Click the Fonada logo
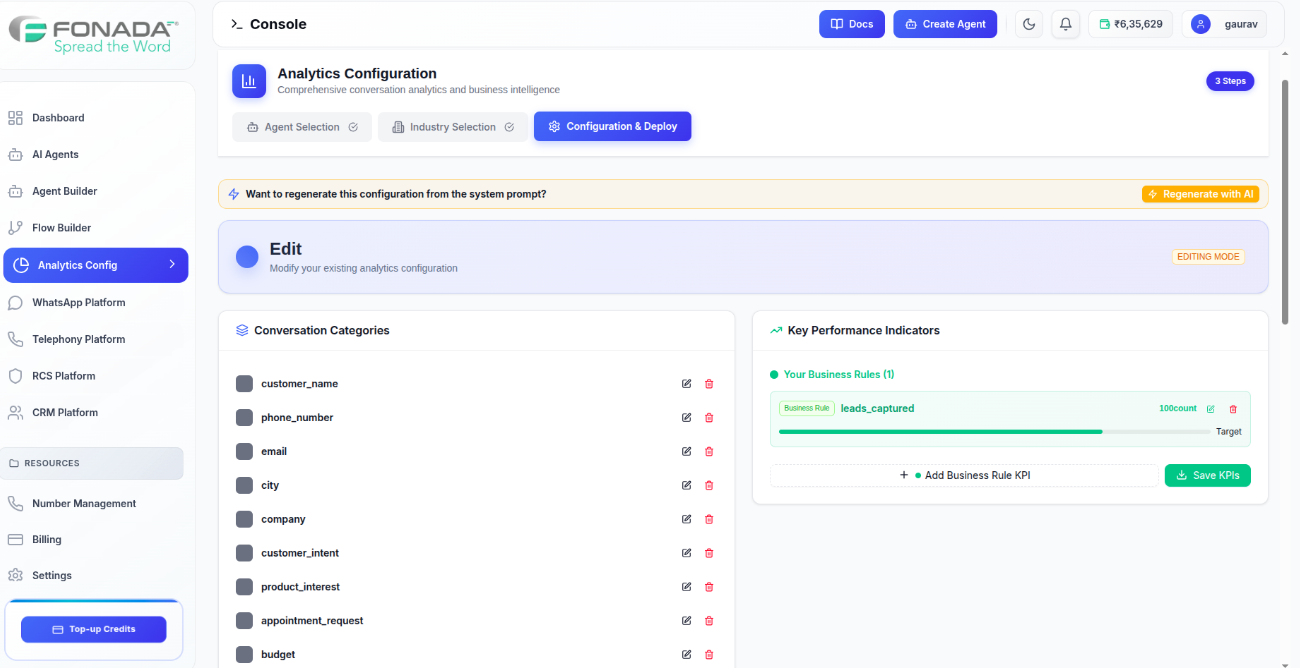Viewport: 1300px width, 668px height. [x=94, y=34]
